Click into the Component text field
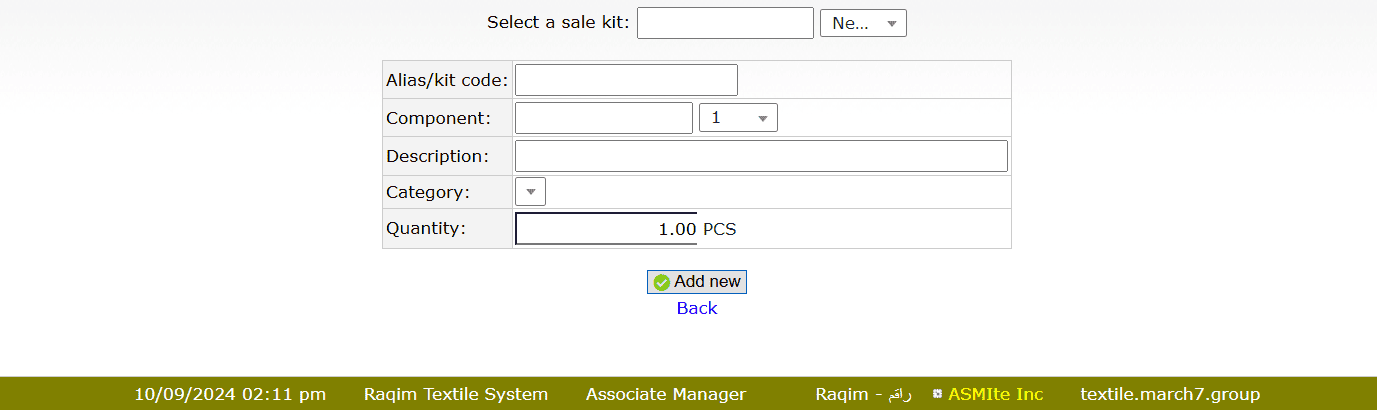The width and height of the screenshot is (1377, 410). click(x=603, y=118)
